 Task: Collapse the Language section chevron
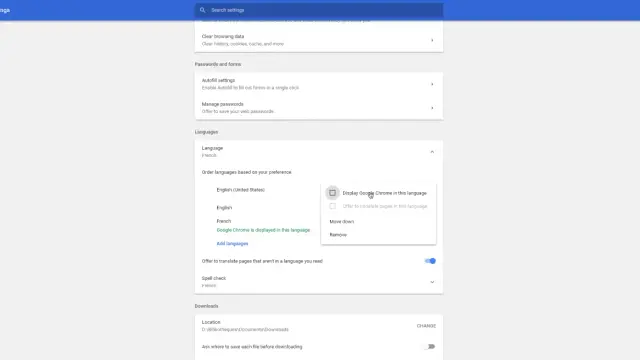click(432, 152)
